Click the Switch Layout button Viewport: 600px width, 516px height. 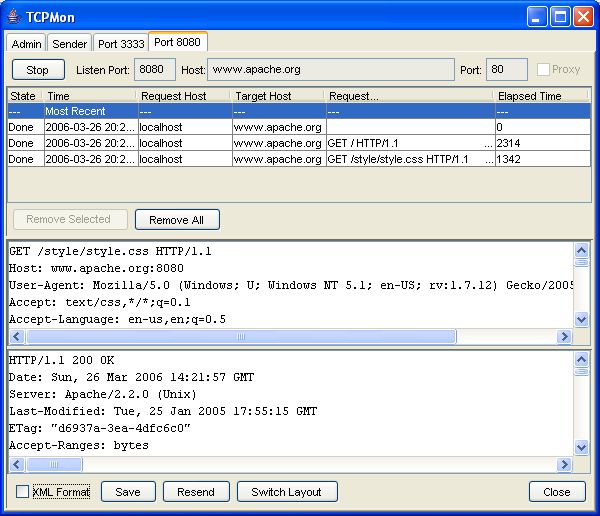pos(286,492)
